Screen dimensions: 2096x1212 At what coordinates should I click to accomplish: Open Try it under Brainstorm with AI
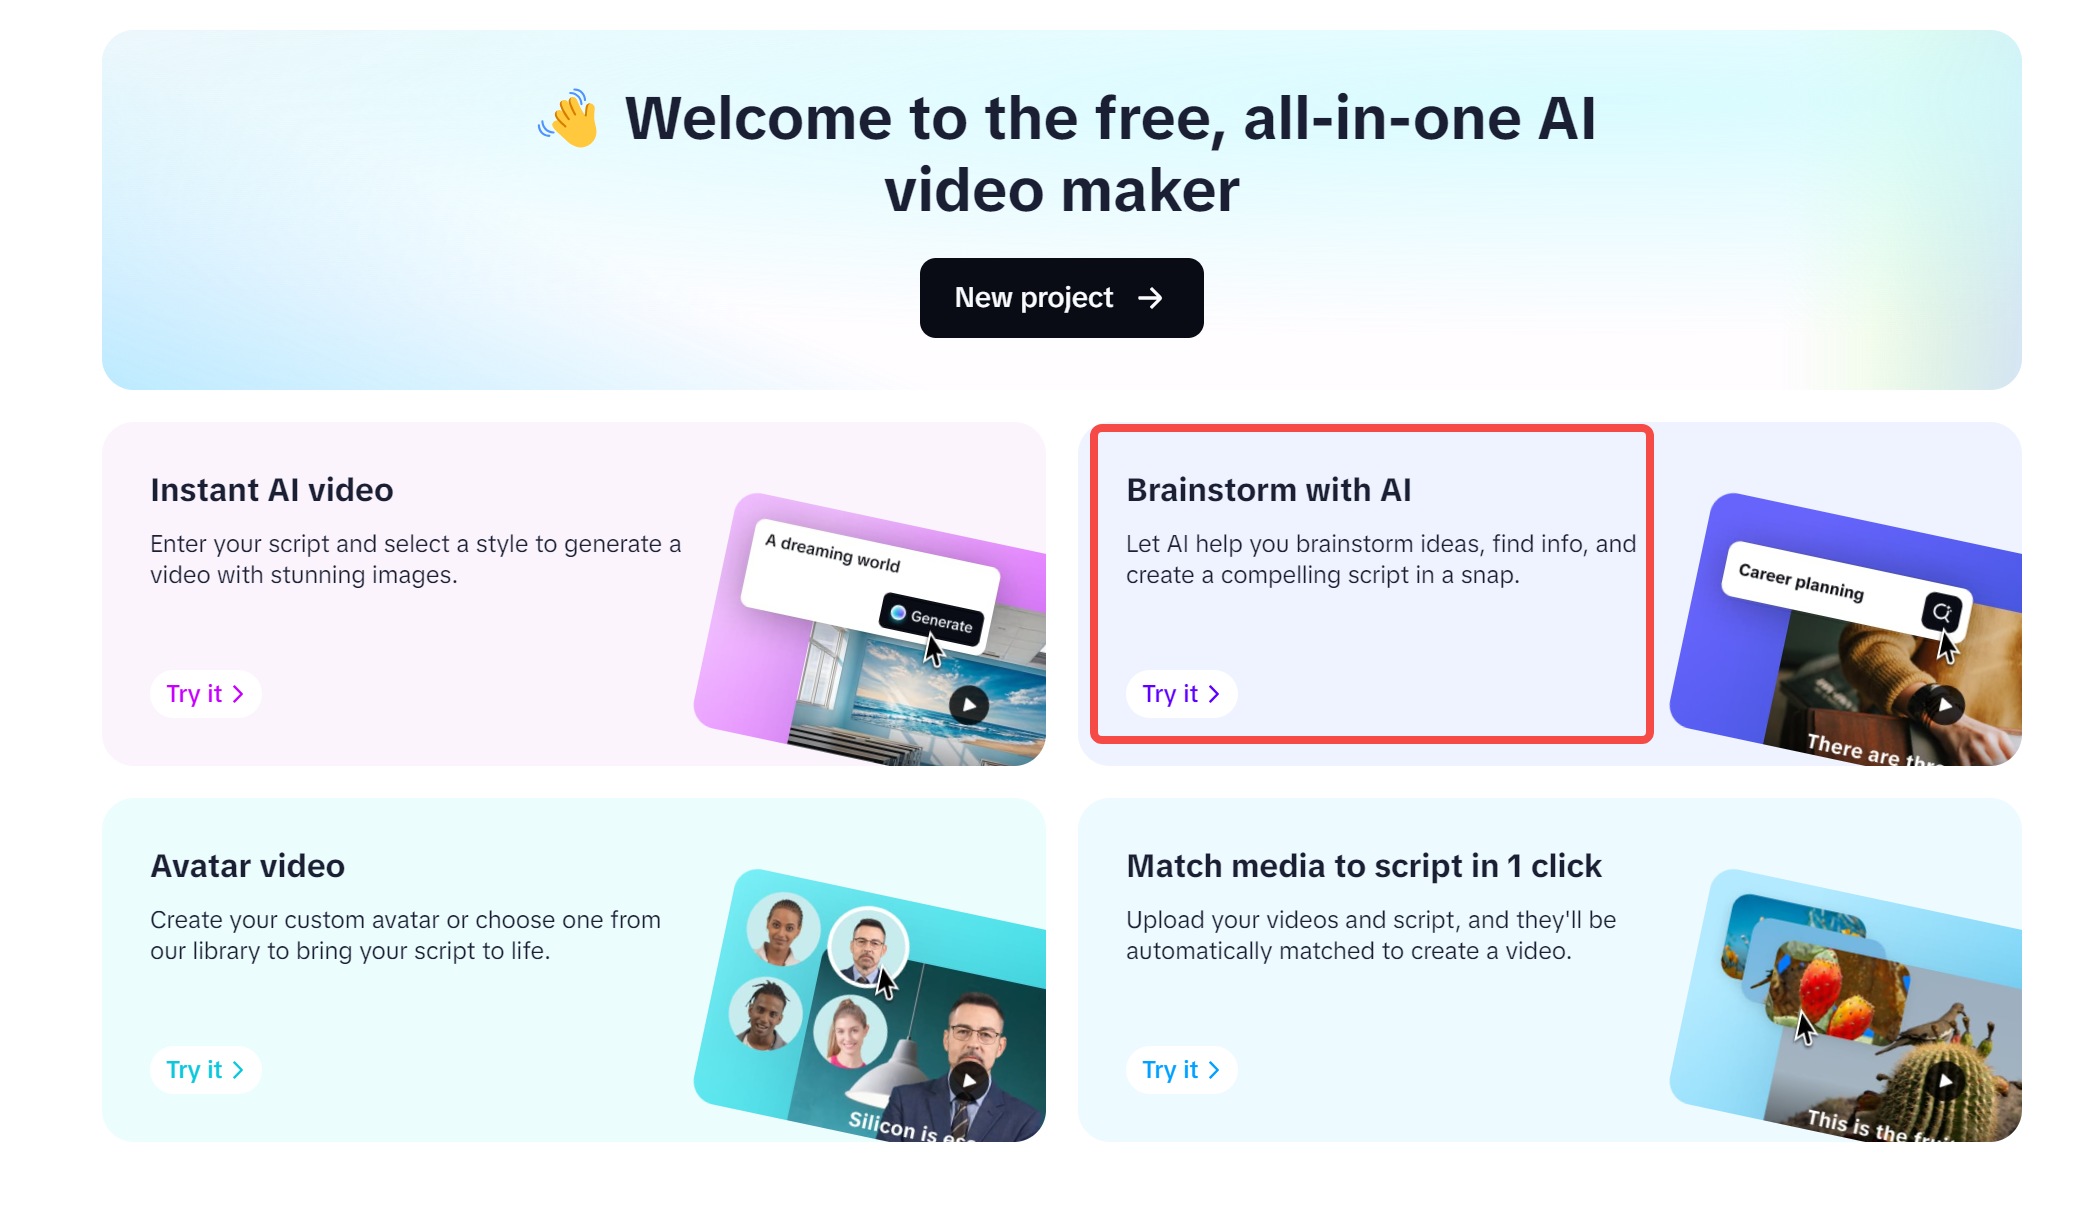point(1181,694)
